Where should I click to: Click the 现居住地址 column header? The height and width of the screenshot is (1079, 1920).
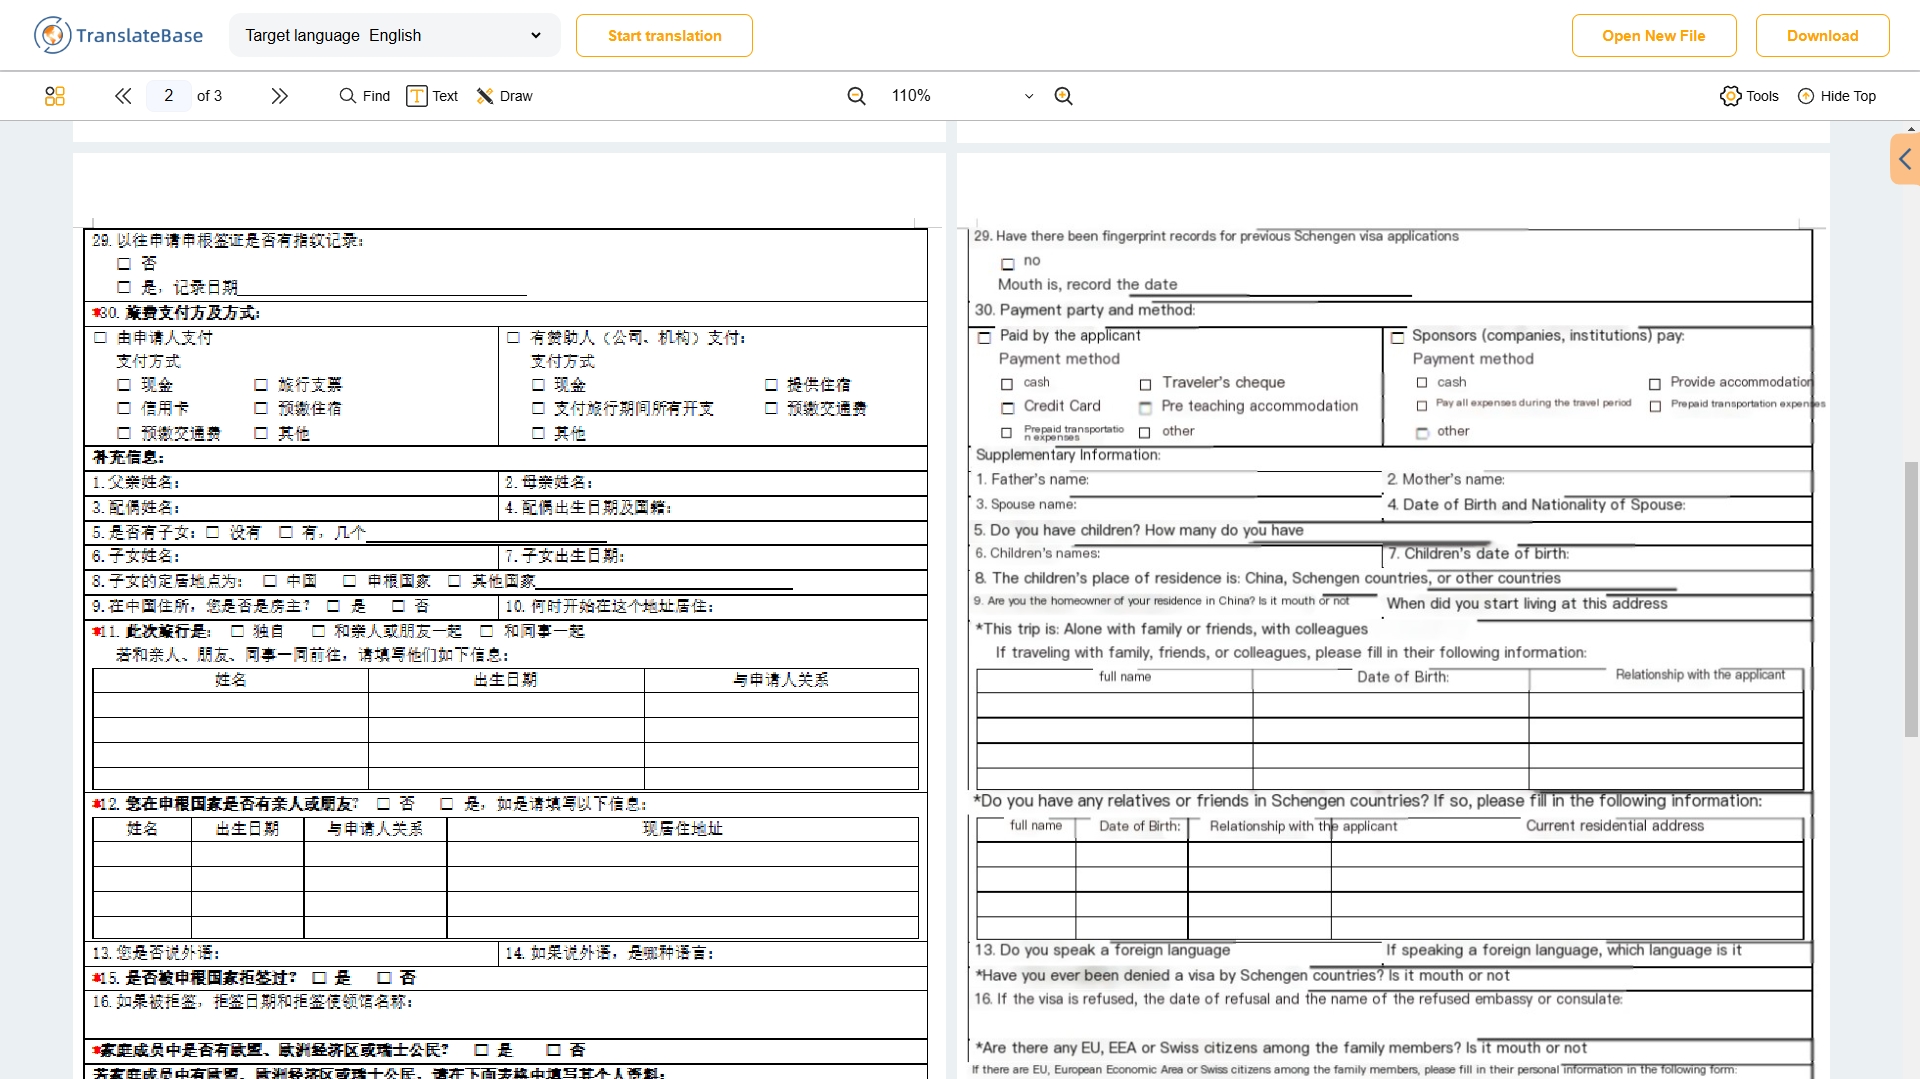(682, 829)
